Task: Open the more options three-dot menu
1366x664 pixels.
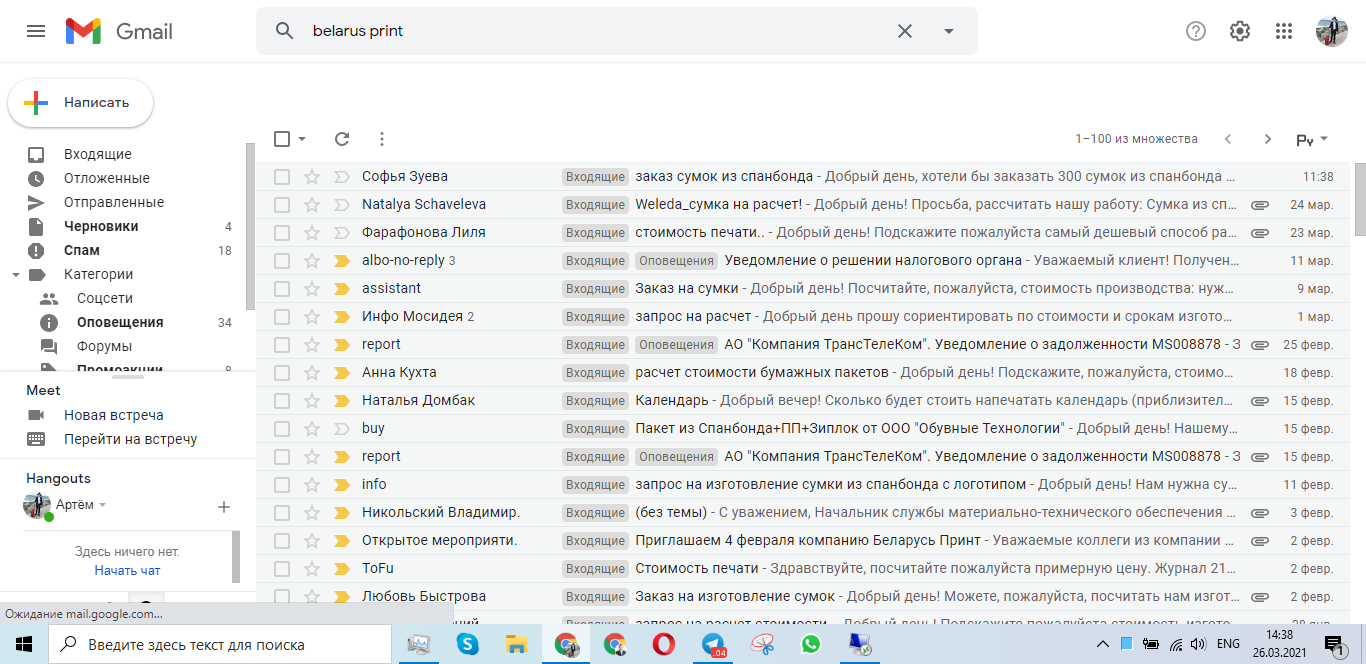Action: click(x=382, y=139)
